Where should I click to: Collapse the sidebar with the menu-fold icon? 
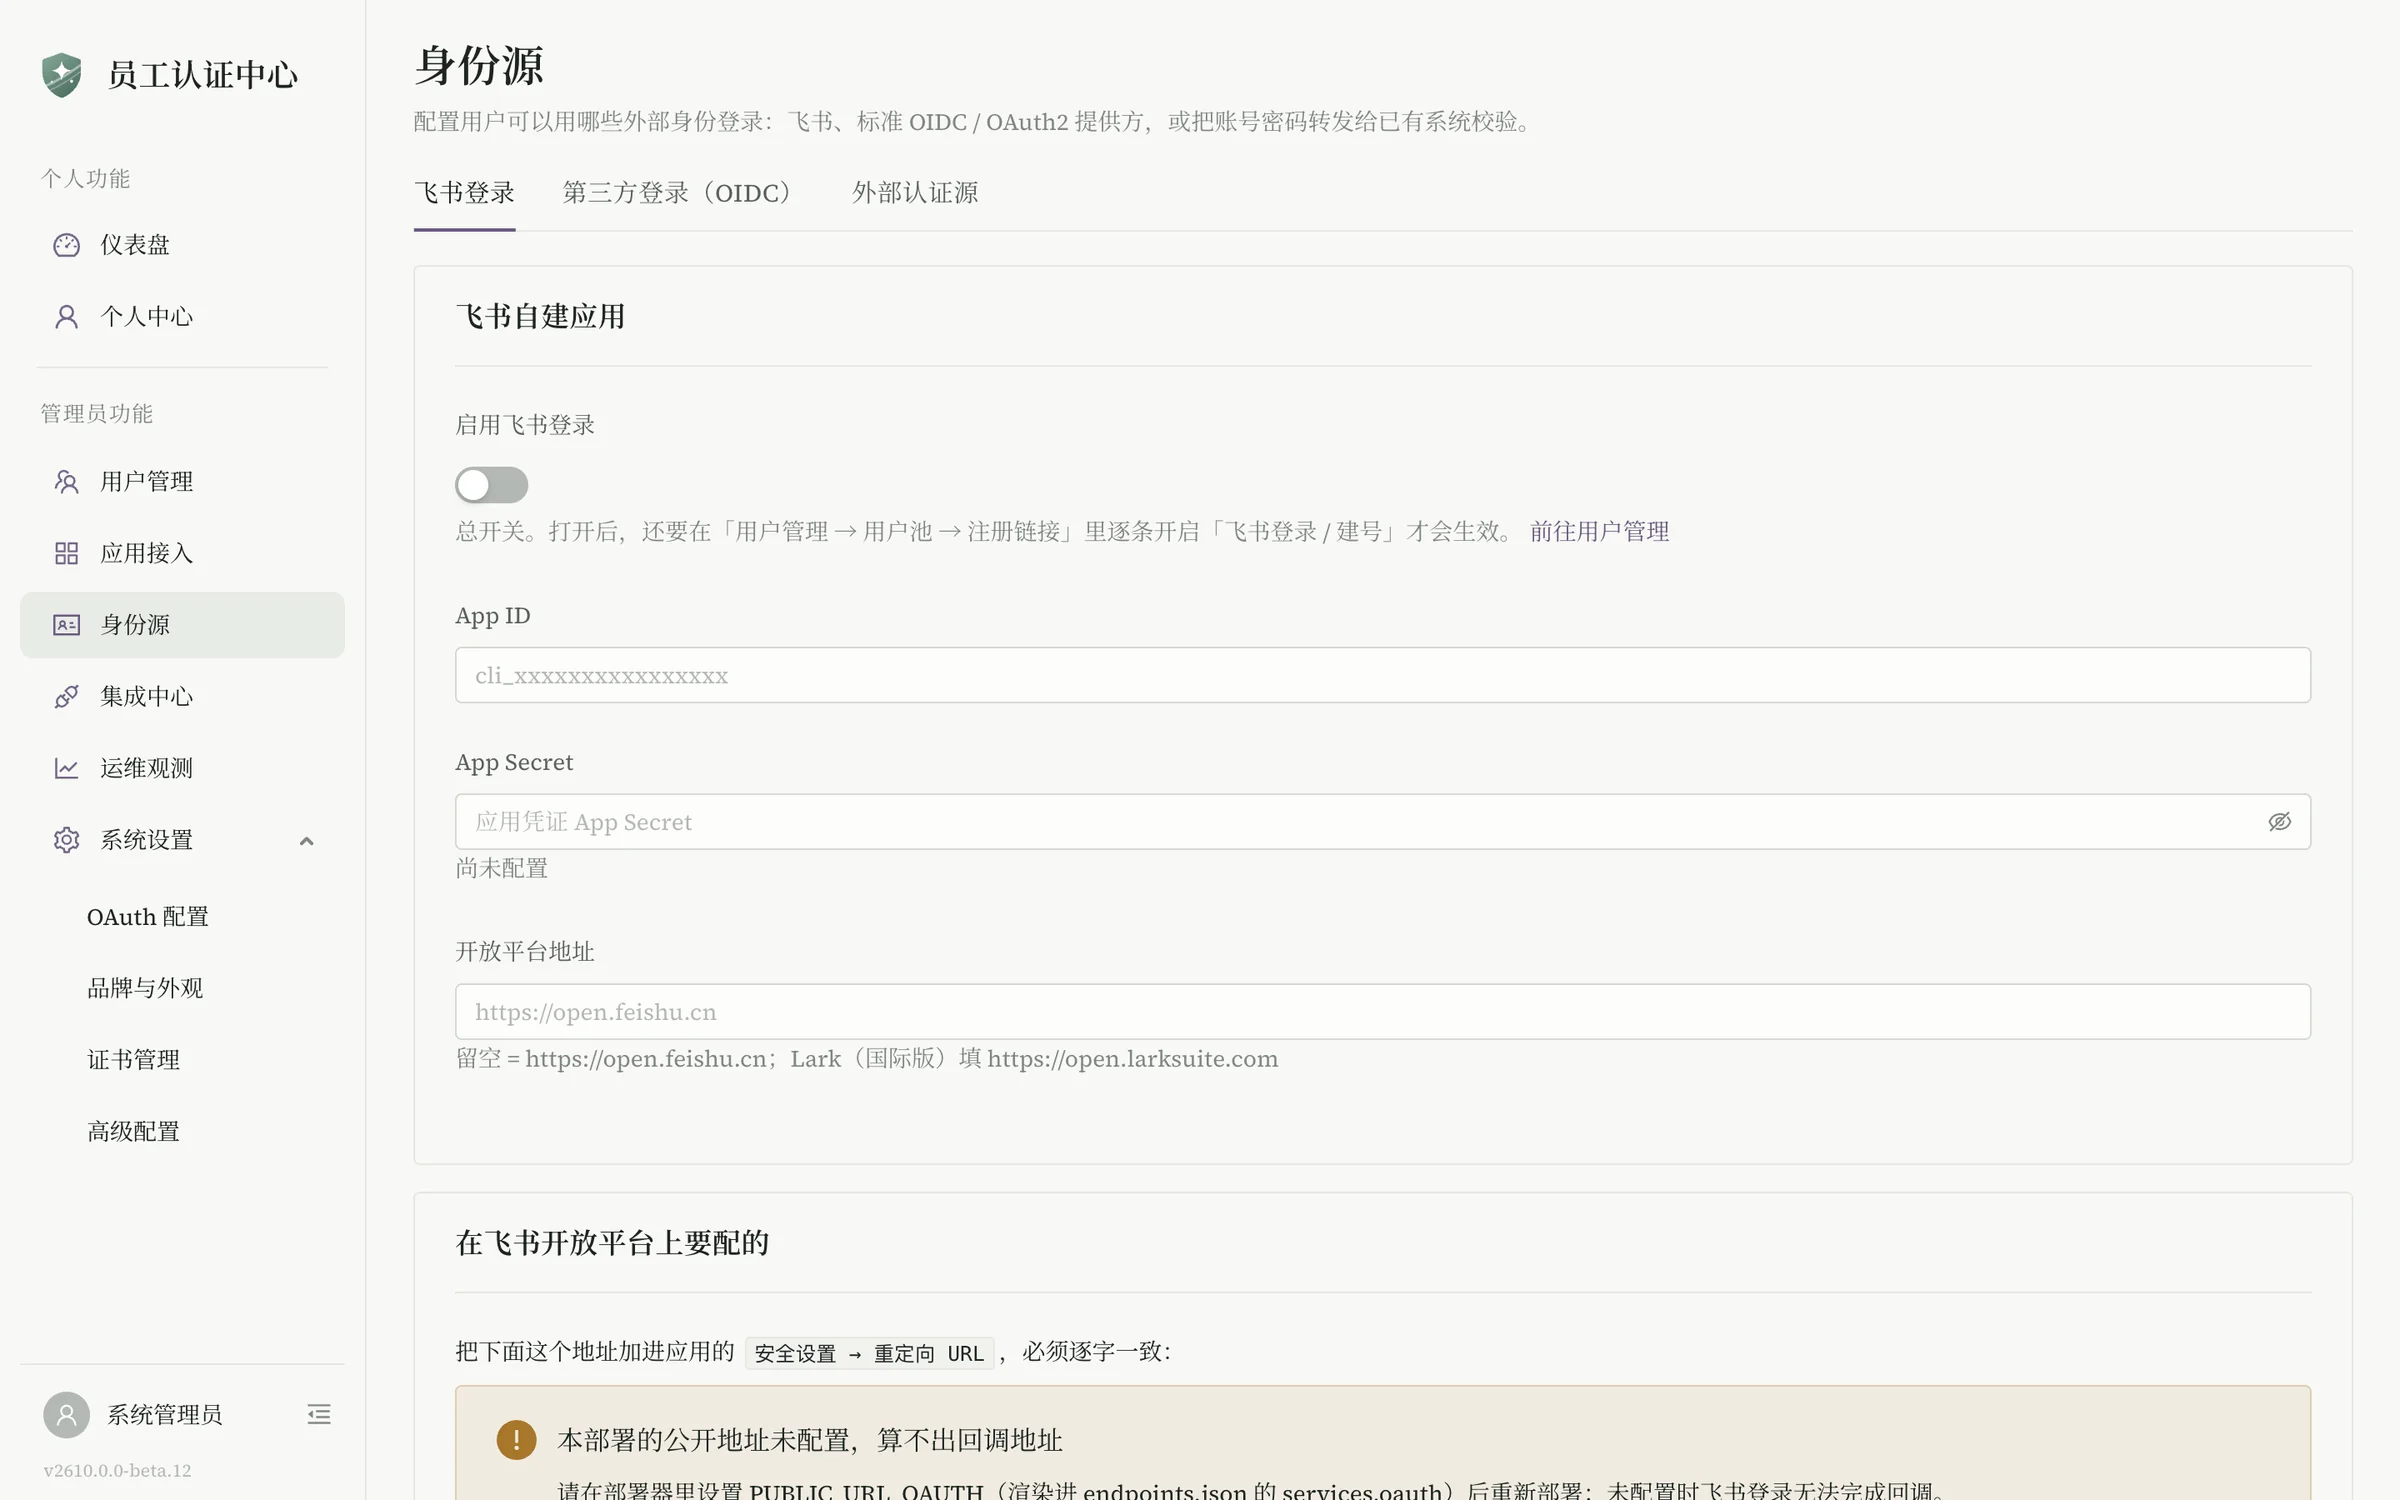coord(319,1414)
